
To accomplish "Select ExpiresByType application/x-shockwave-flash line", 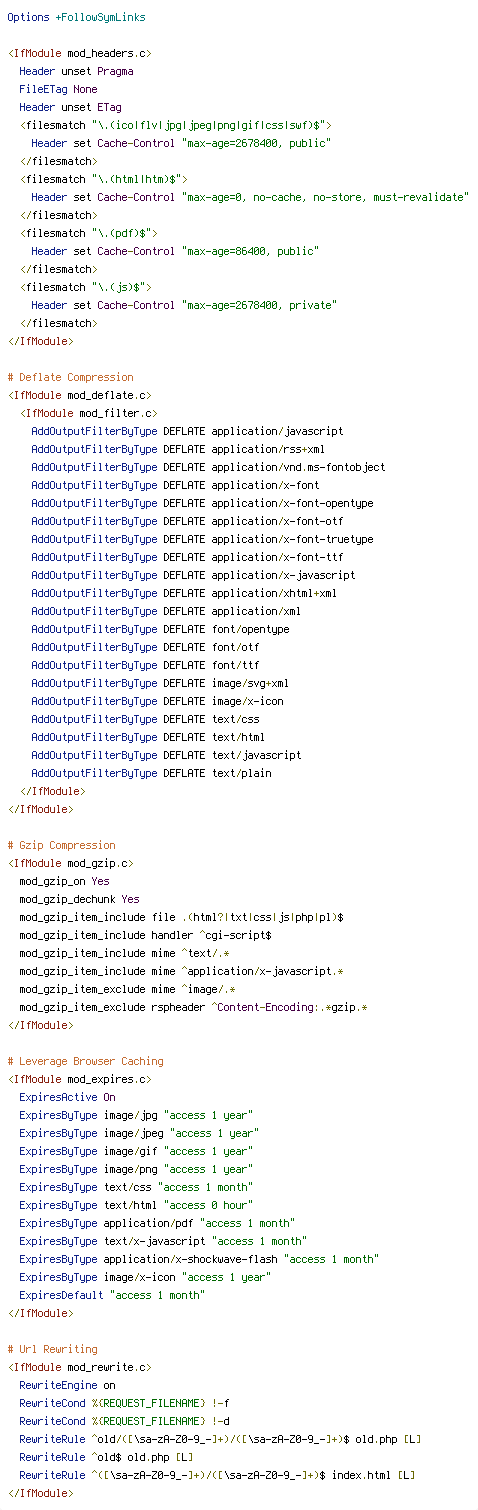I will [x=199, y=1260].
